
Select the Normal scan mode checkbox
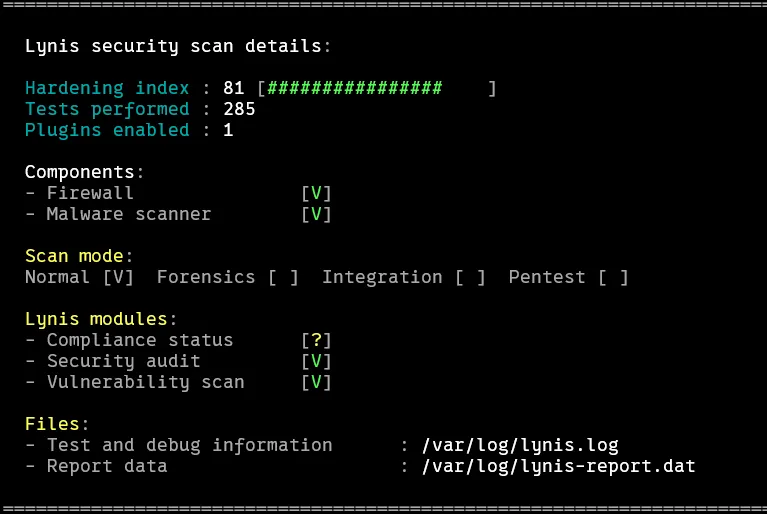(x=118, y=277)
